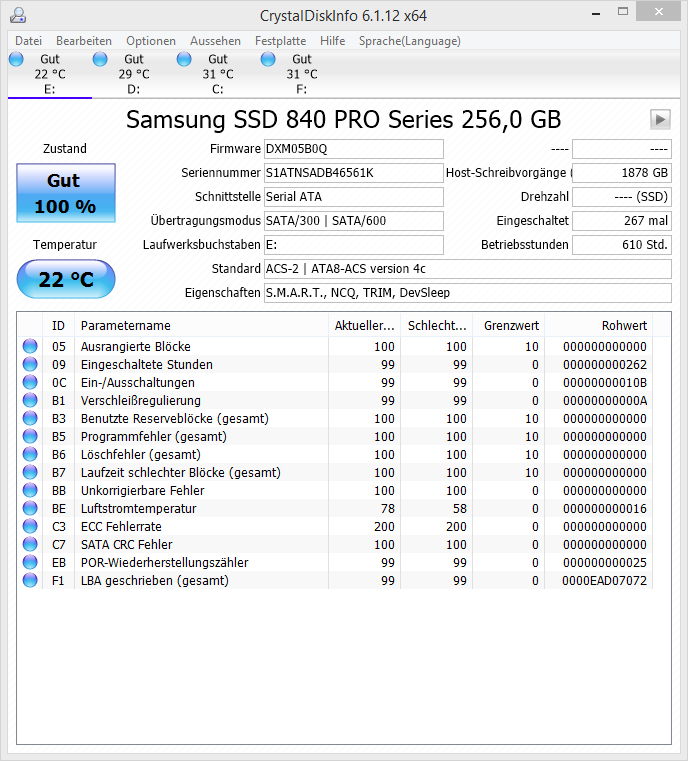Click the Laufwerksbuchstaben field E:
The height and width of the screenshot is (761, 688).
click(354, 245)
